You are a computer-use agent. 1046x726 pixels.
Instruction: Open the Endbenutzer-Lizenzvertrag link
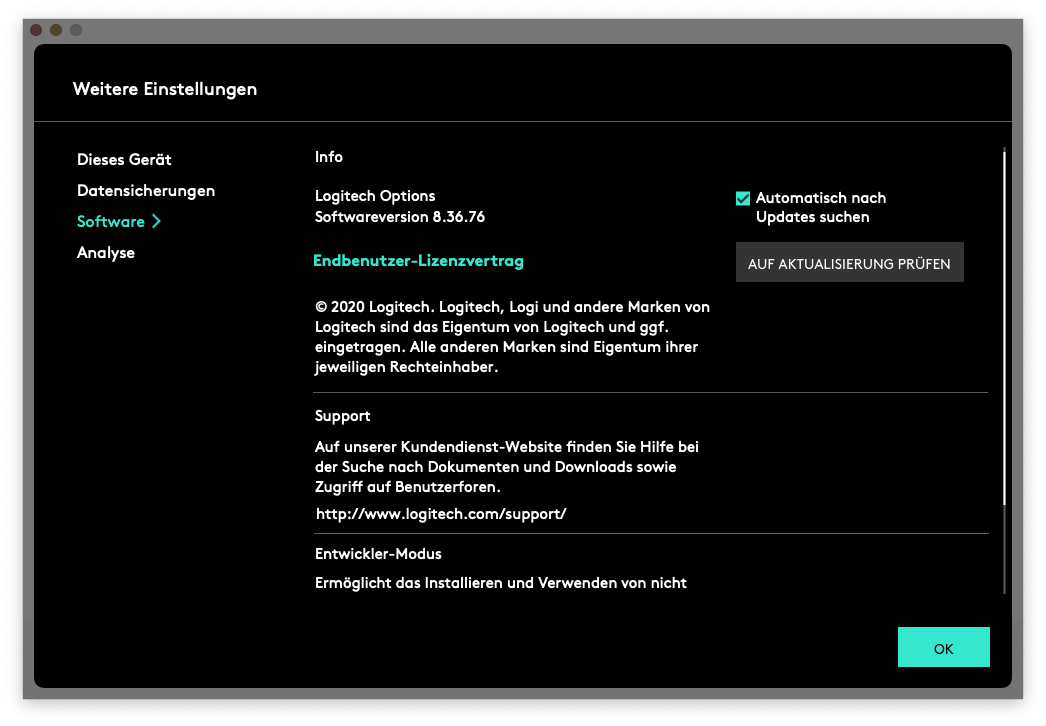[418, 261]
